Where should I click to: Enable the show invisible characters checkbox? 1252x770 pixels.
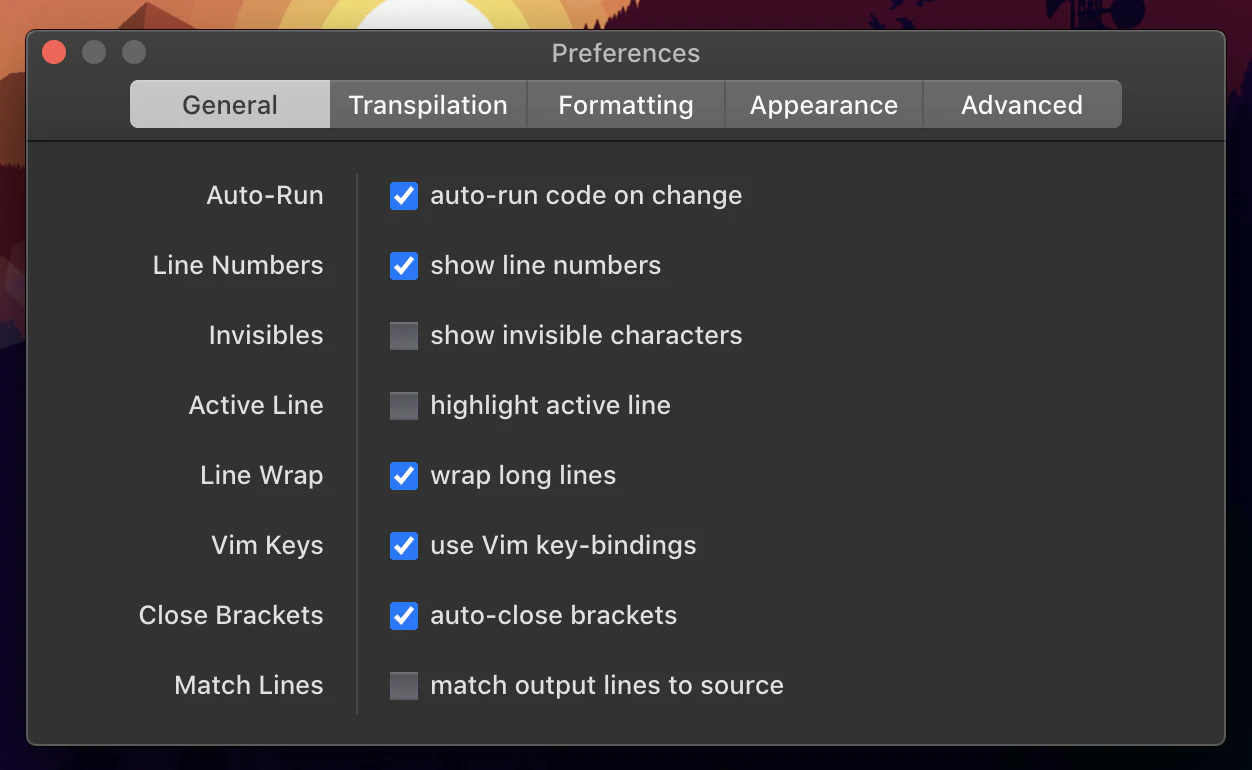pos(404,335)
